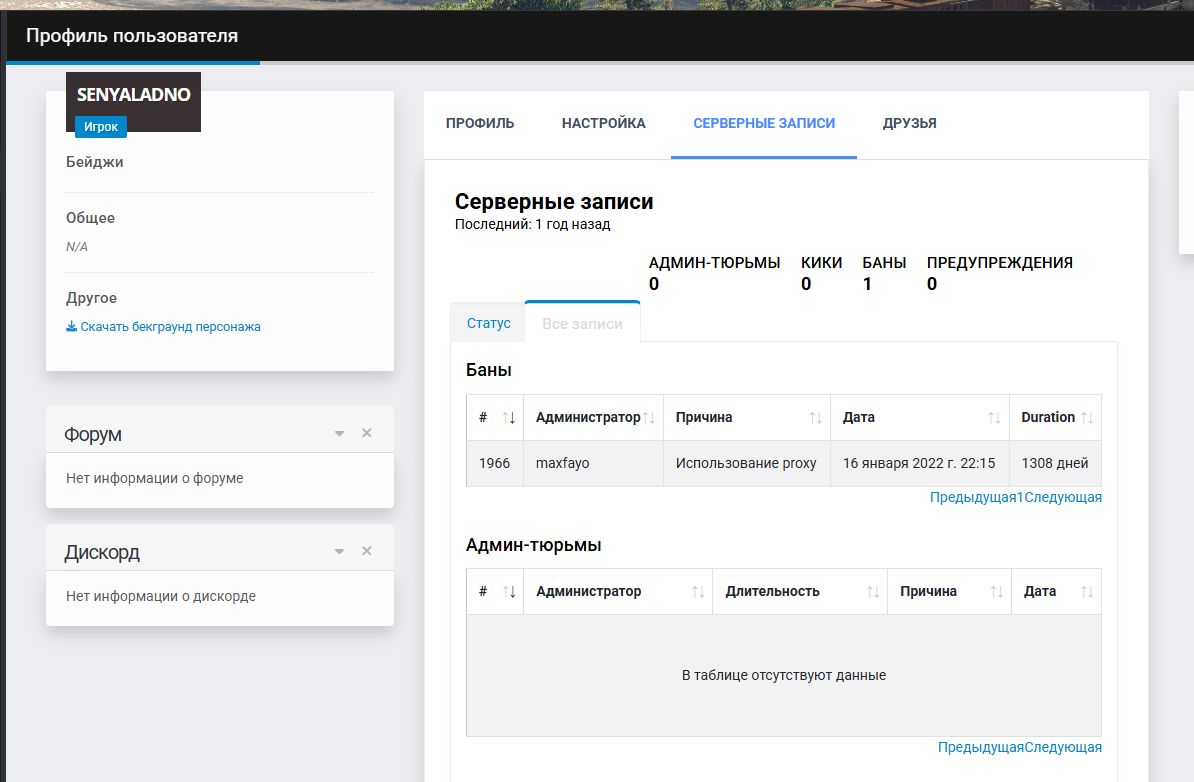This screenshot has width=1194, height=782.
Task: Switch to the Статус sub-tab
Action: point(488,323)
